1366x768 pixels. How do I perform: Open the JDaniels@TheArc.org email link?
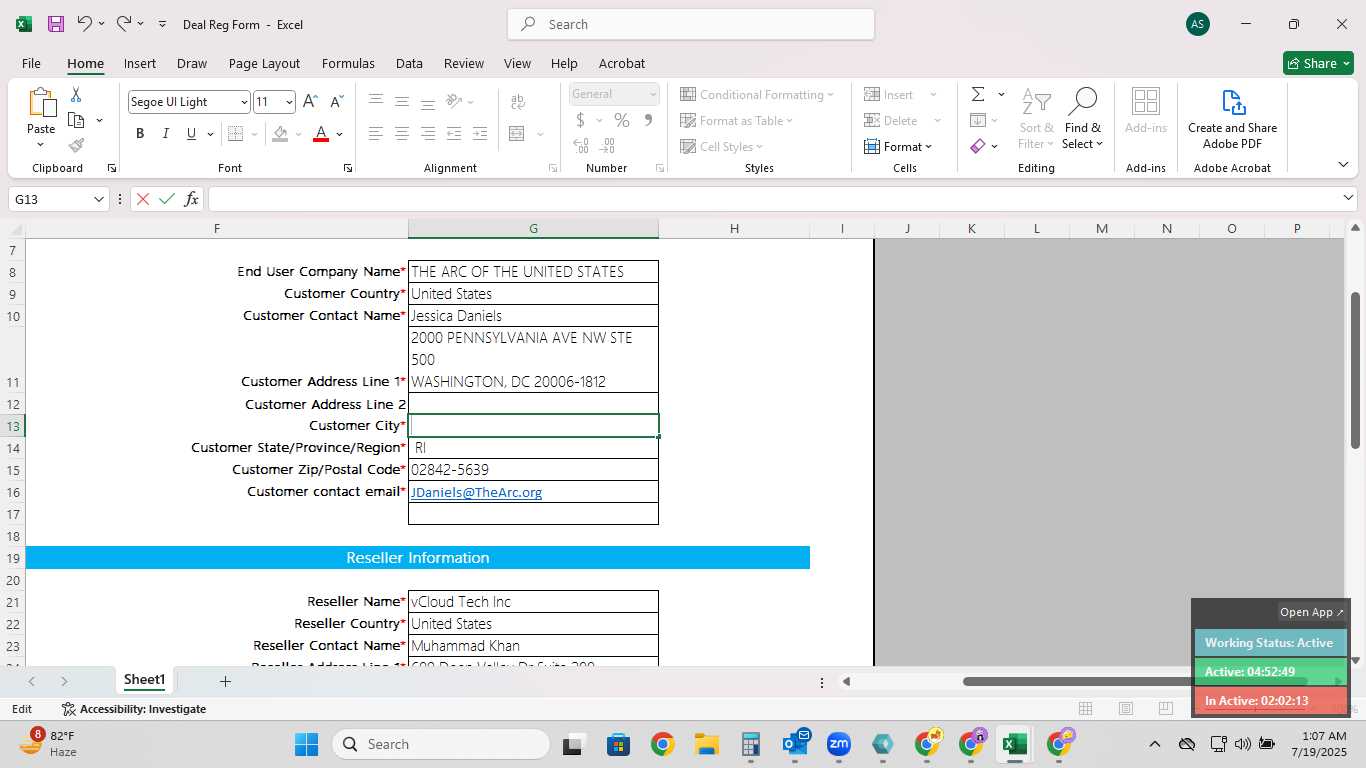point(476,492)
